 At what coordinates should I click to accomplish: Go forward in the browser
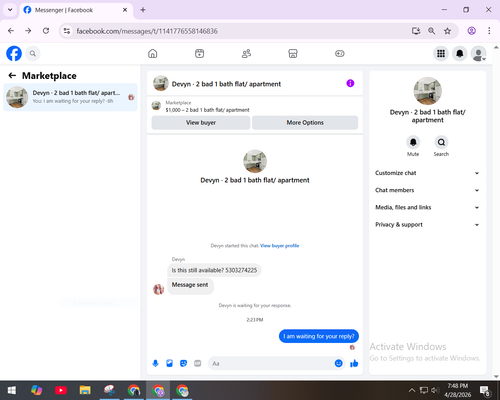coord(28,31)
